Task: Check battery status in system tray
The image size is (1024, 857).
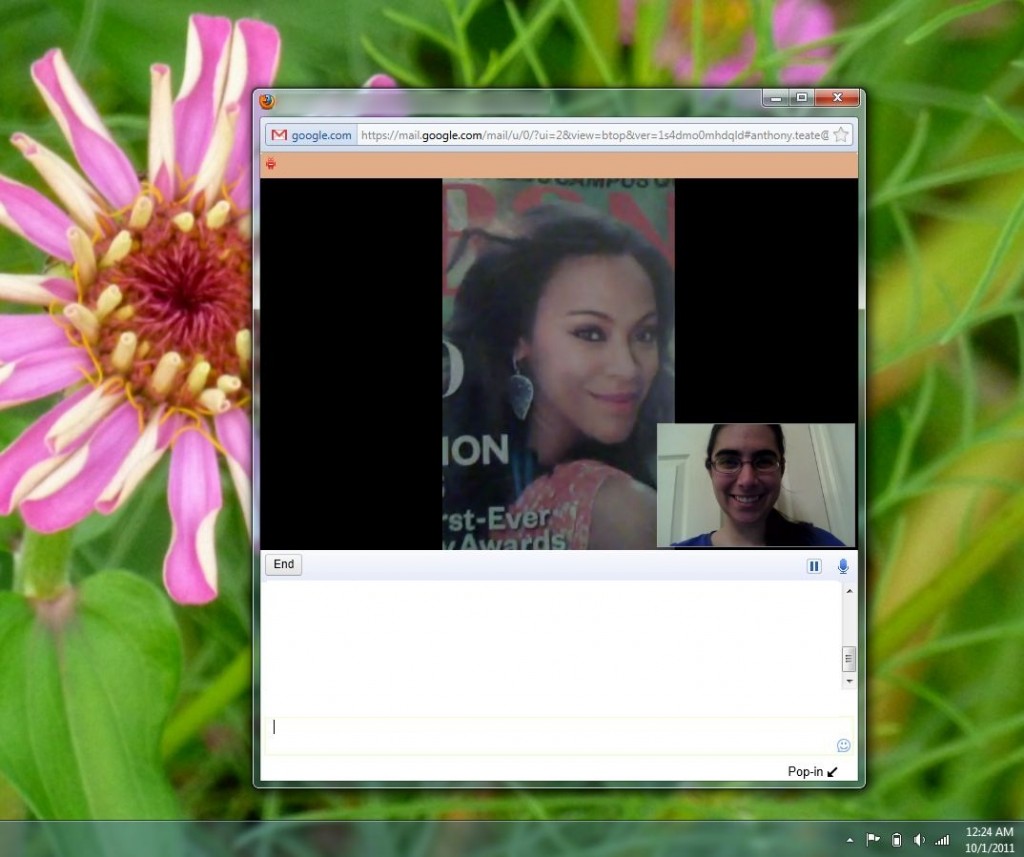Action: pos(896,840)
